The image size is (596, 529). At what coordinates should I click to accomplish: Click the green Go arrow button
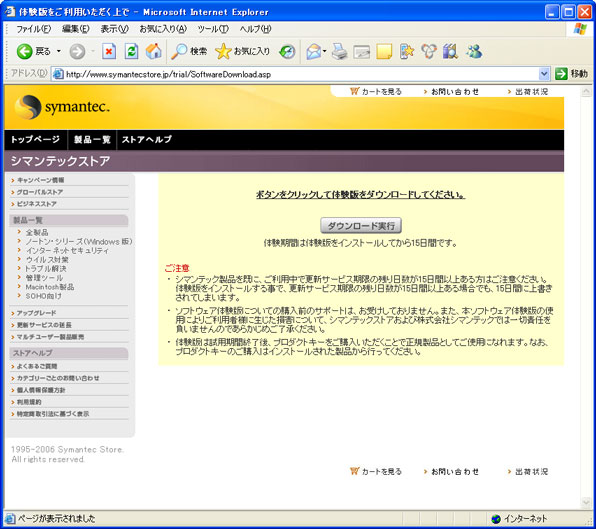561,74
